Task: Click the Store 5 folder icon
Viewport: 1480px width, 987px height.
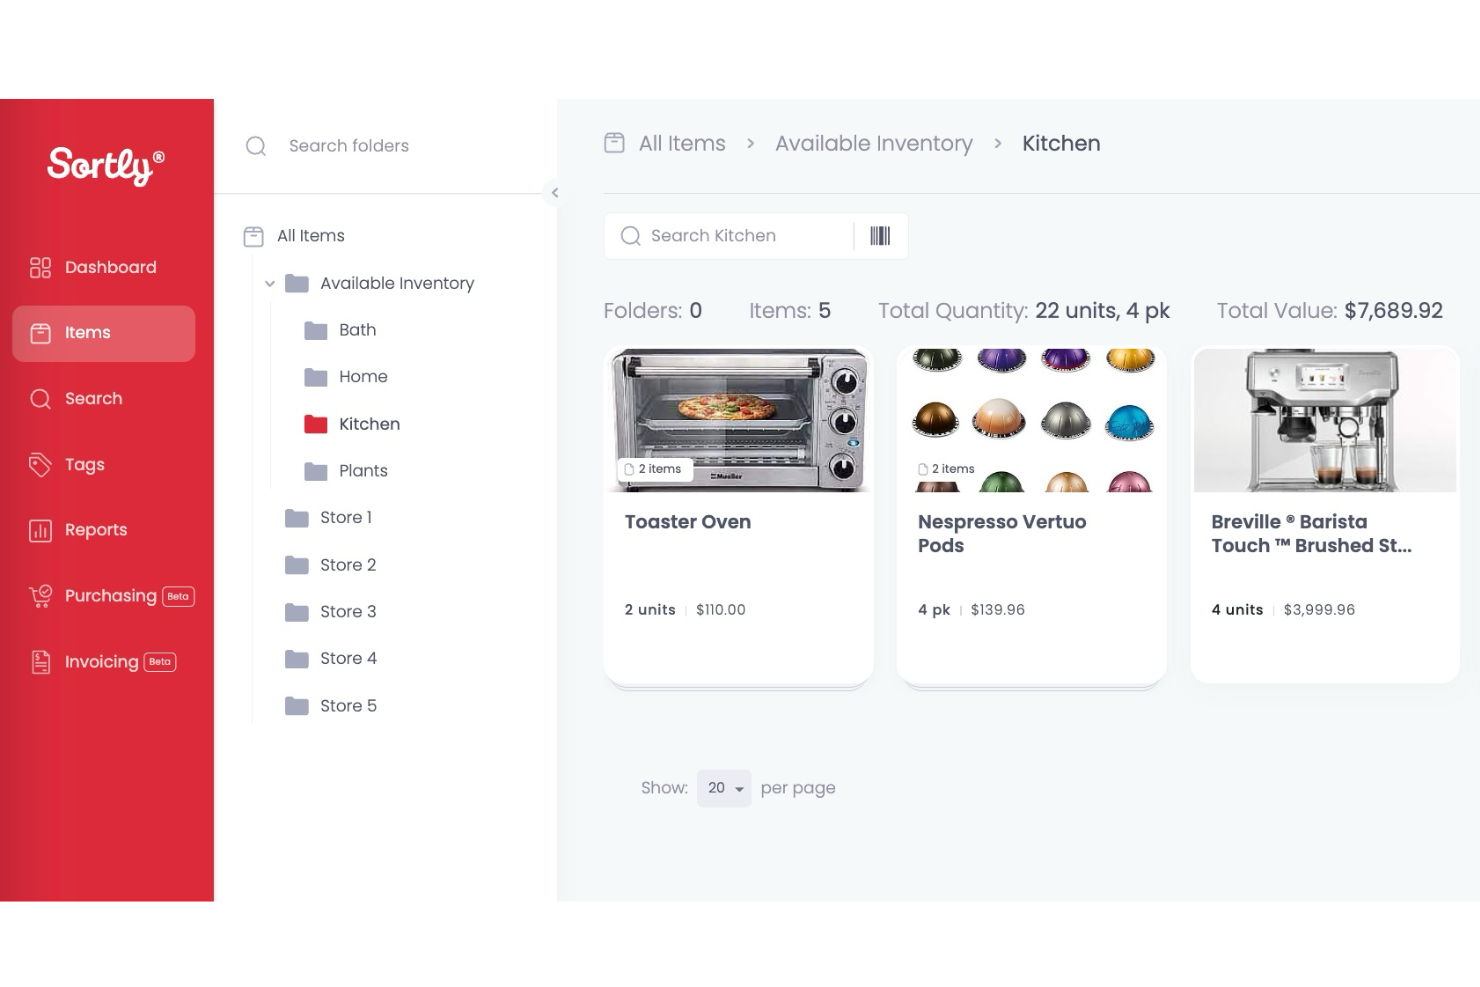Action: click(297, 706)
